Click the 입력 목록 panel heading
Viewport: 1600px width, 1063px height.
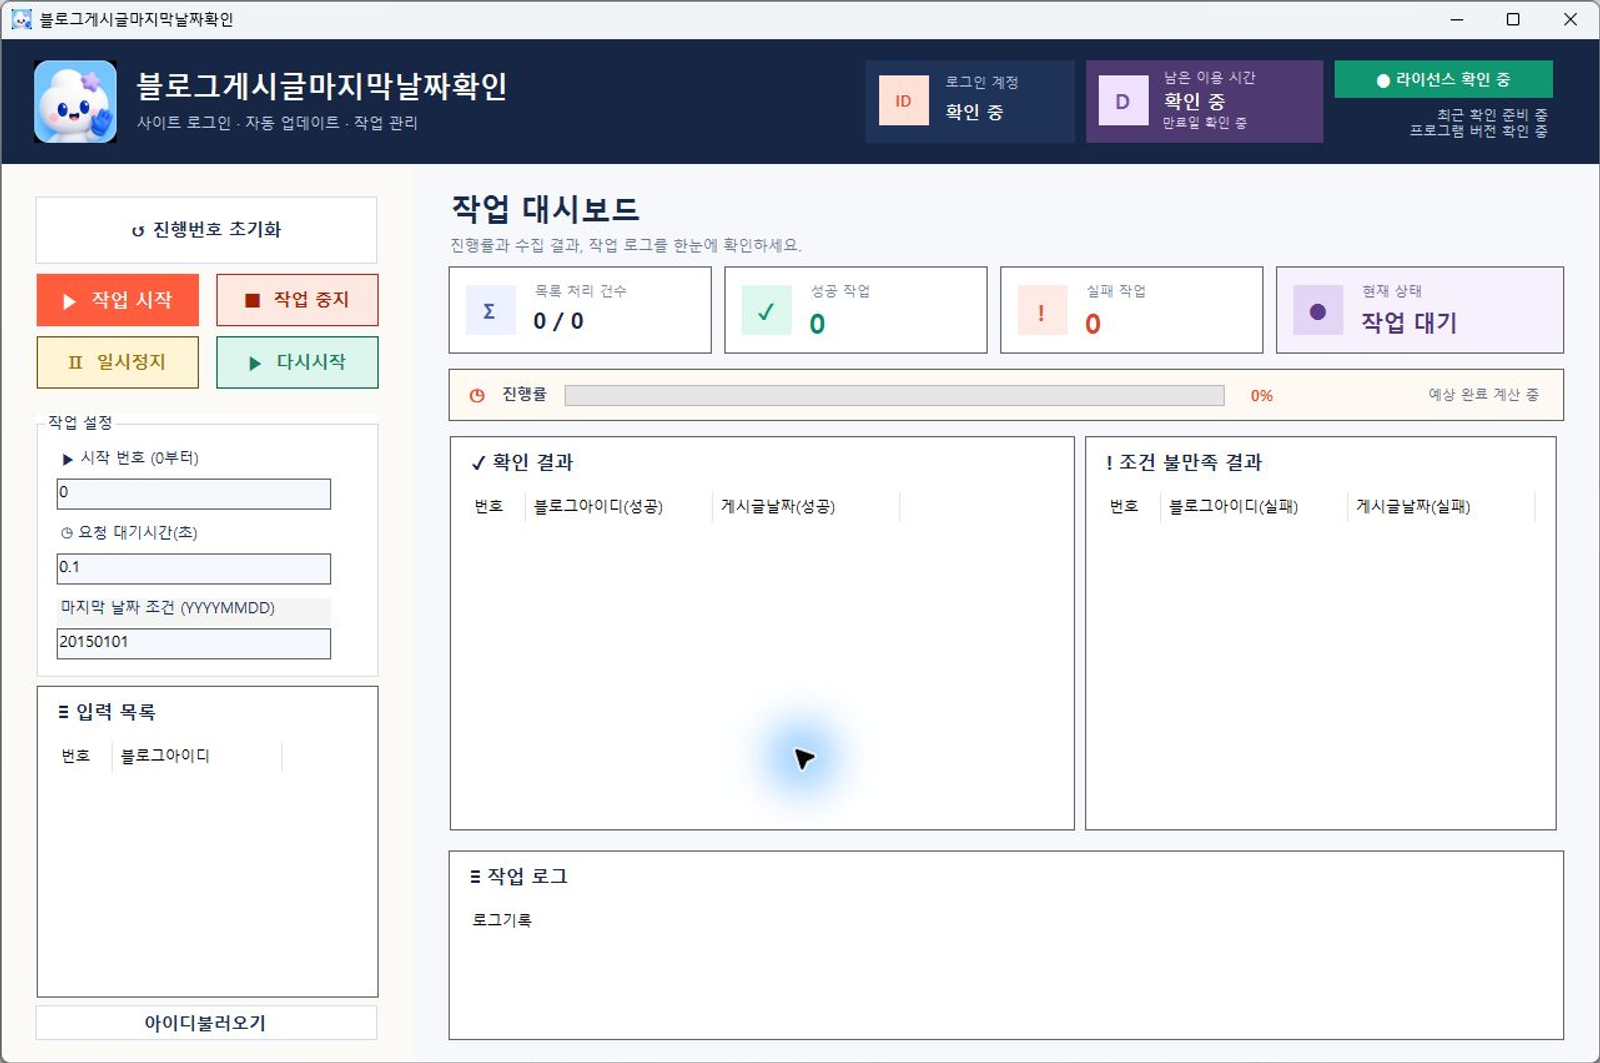pos(107,712)
